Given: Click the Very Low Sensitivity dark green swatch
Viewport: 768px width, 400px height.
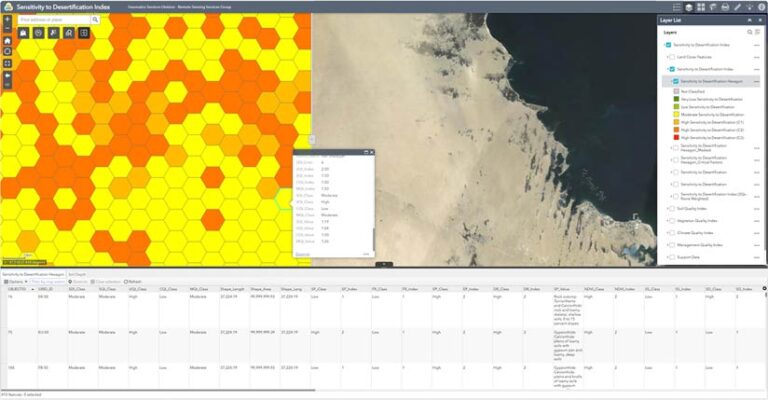Looking at the screenshot, I should click(676, 99).
